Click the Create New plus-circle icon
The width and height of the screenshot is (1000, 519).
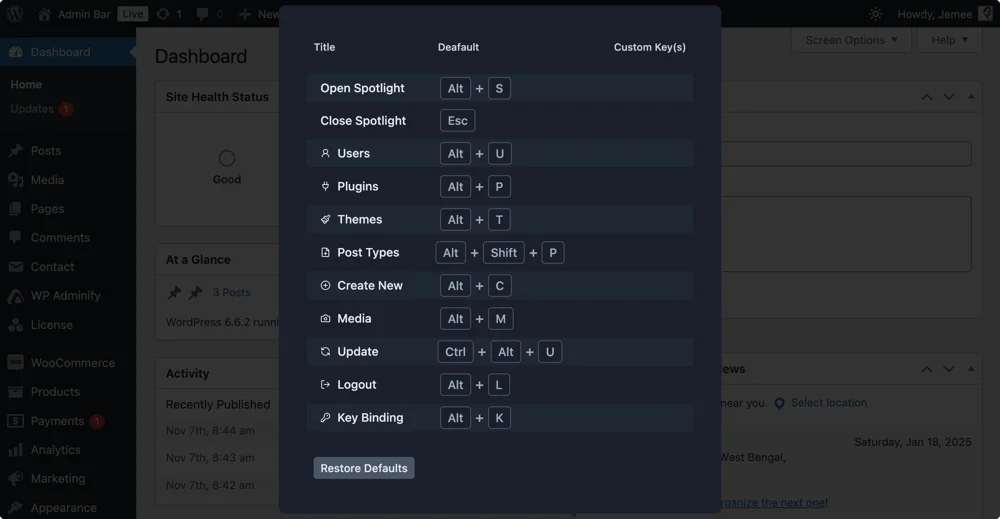tap(325, 286)
